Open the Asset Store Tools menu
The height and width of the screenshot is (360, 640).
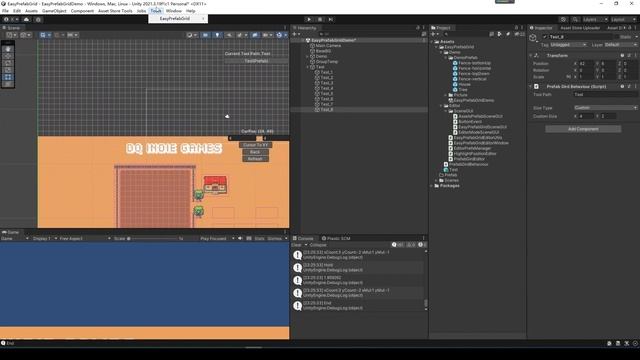point(115,11)
